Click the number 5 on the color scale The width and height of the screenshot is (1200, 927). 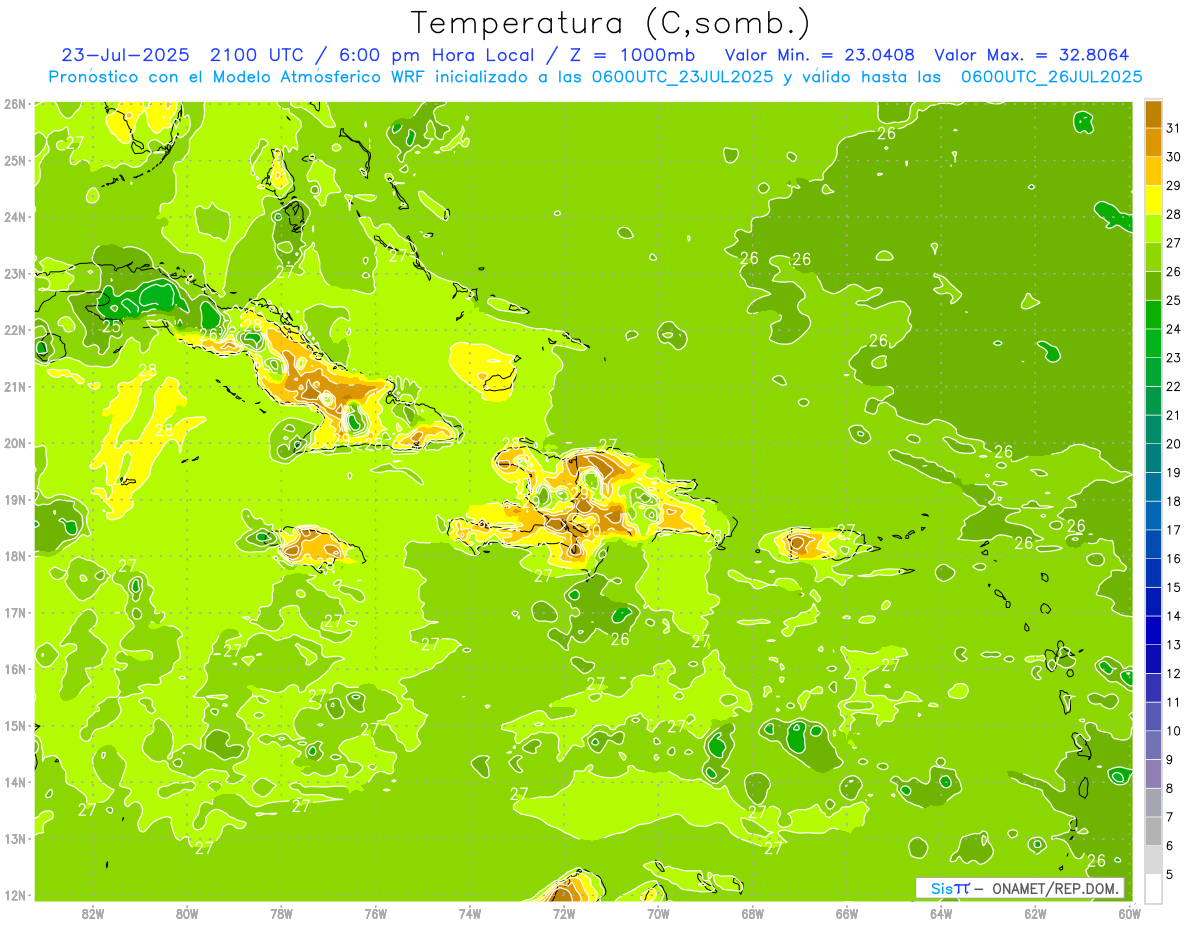point(1172,874)
